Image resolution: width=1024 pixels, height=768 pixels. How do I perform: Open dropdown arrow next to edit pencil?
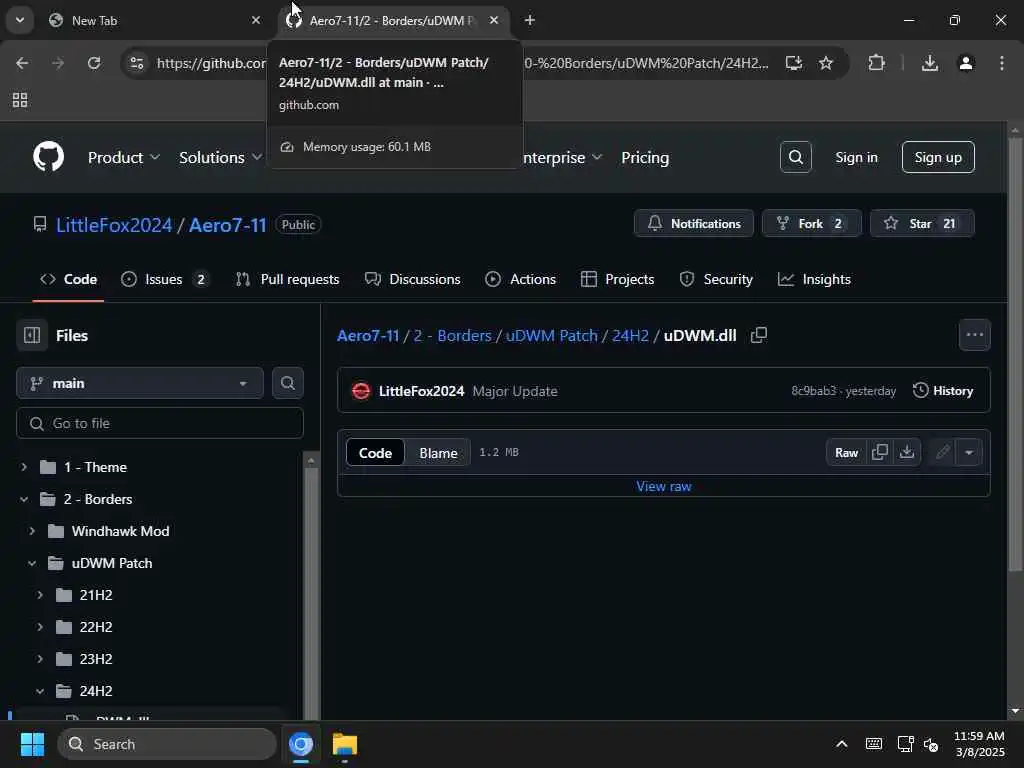pyautogui.click(x=969, y=452)
